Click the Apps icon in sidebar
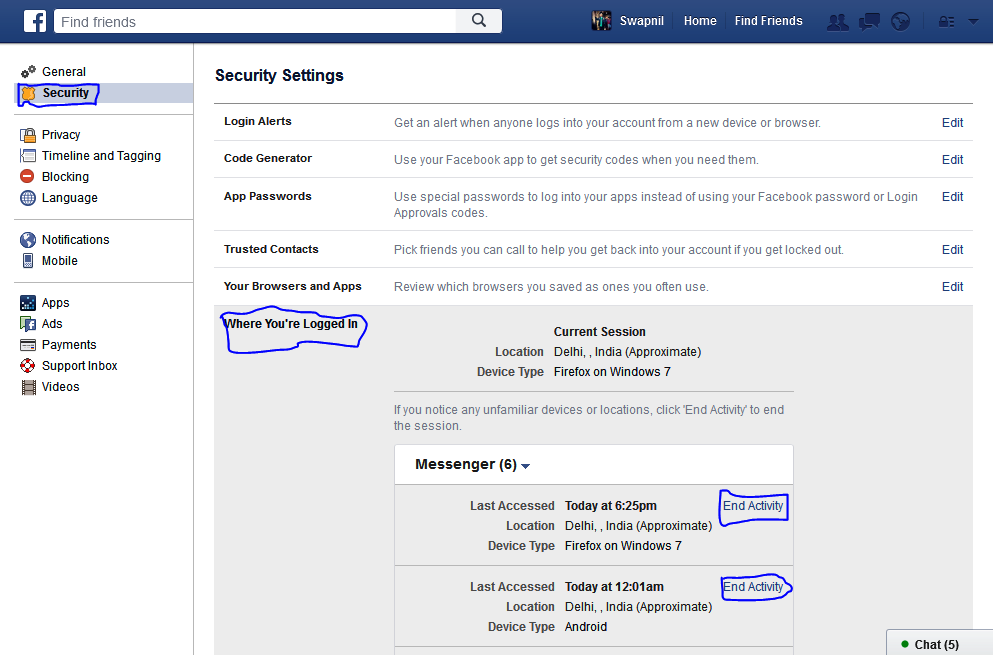This screenshot has width=993, height=655. coord(28,303)
